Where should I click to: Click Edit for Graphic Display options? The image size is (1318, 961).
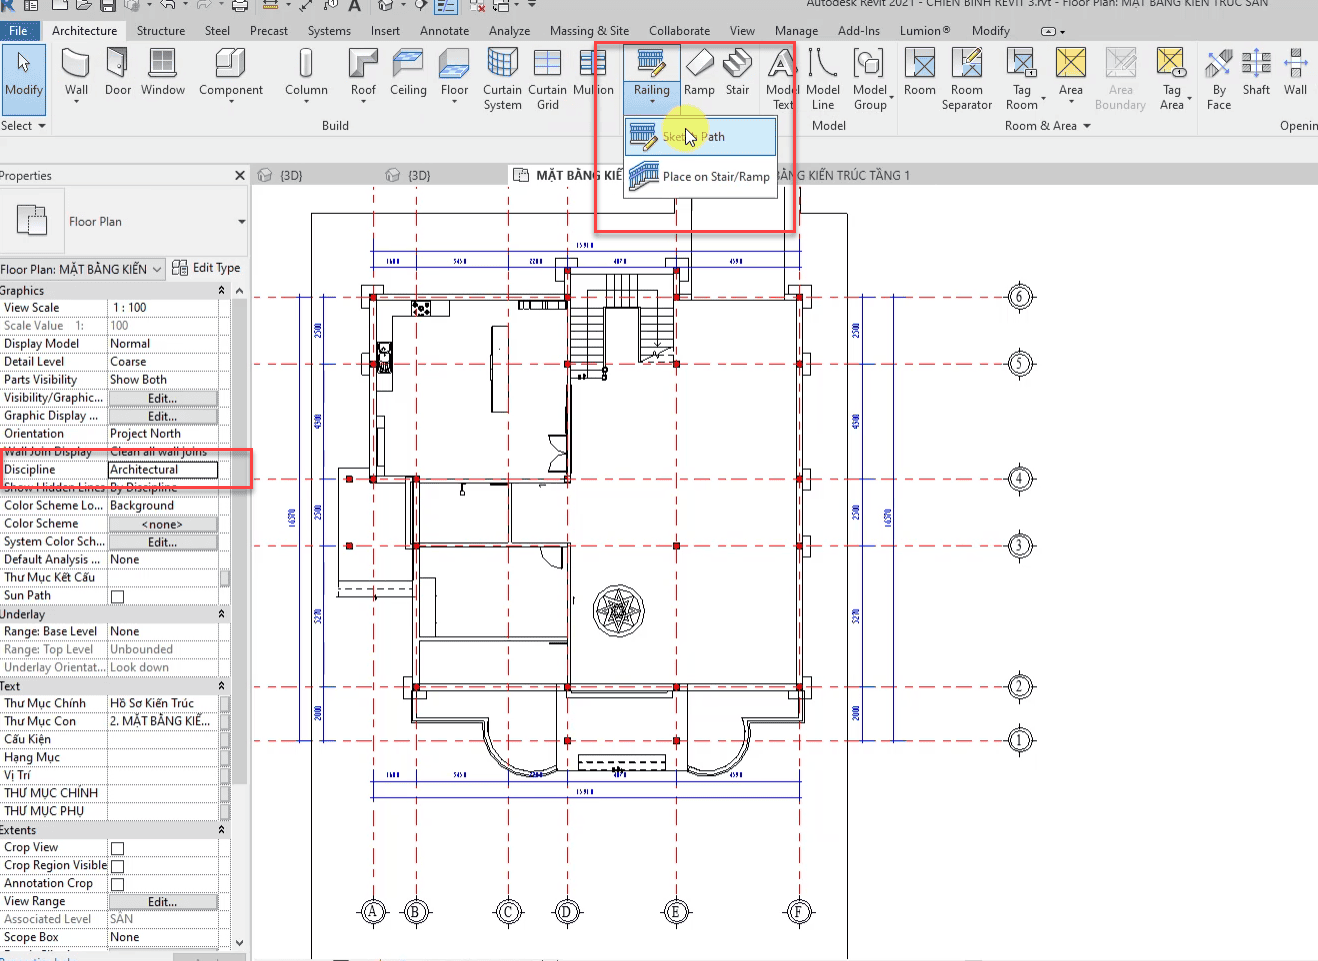pos(163,416)
